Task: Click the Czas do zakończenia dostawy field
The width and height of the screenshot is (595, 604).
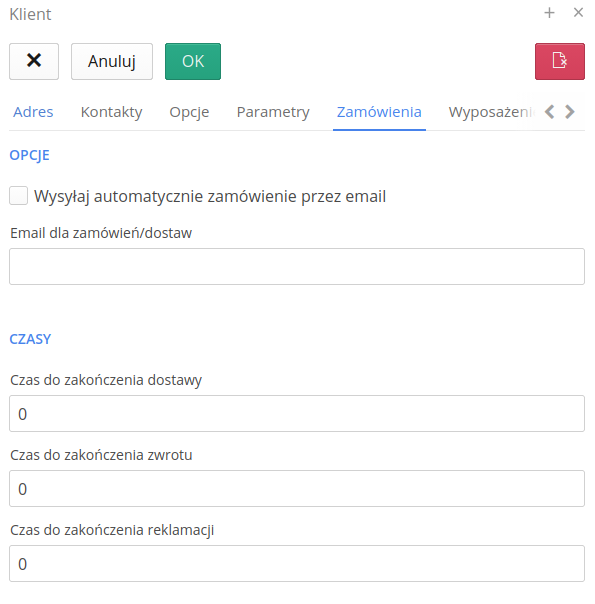Action: [x=297, y=413]
